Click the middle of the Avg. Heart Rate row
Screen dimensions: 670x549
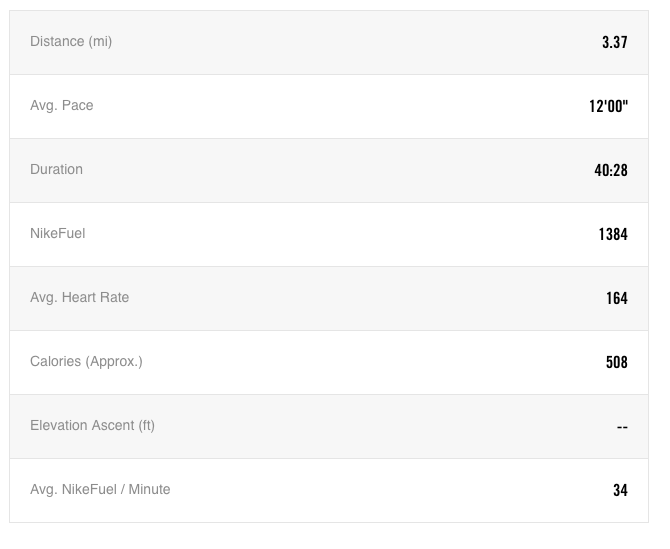point(329,298)
